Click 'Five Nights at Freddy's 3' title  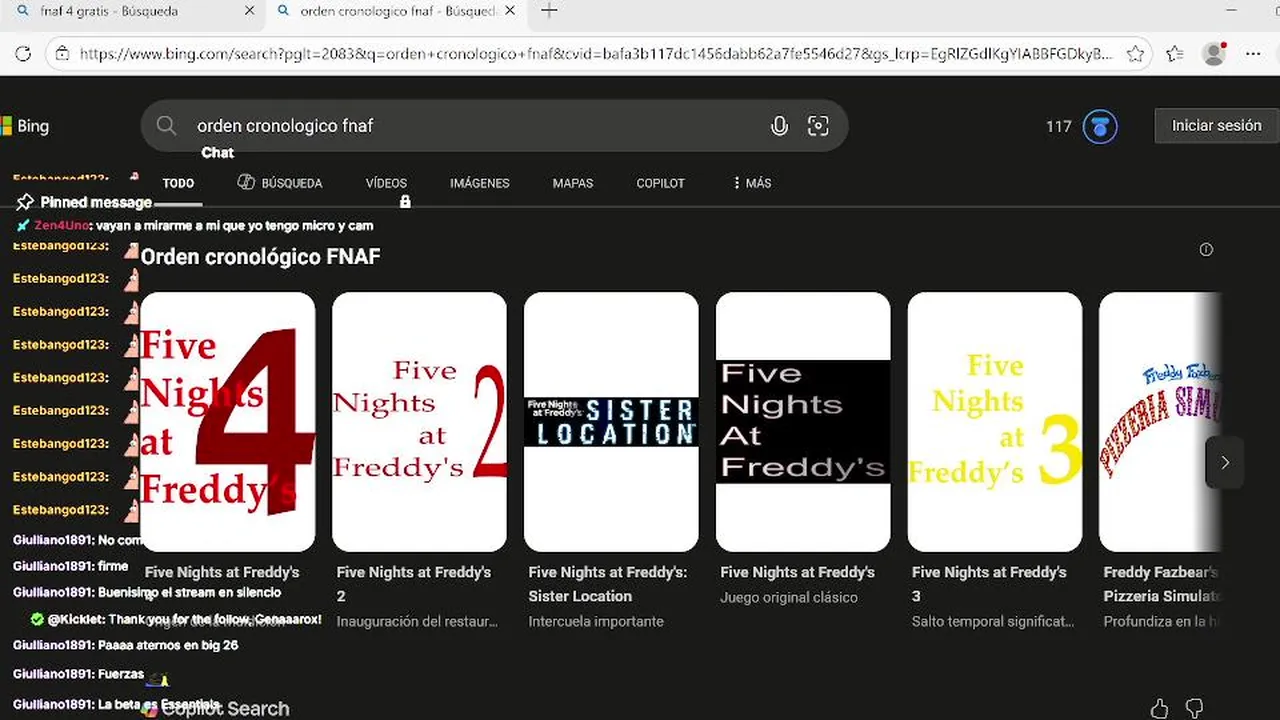989,584
